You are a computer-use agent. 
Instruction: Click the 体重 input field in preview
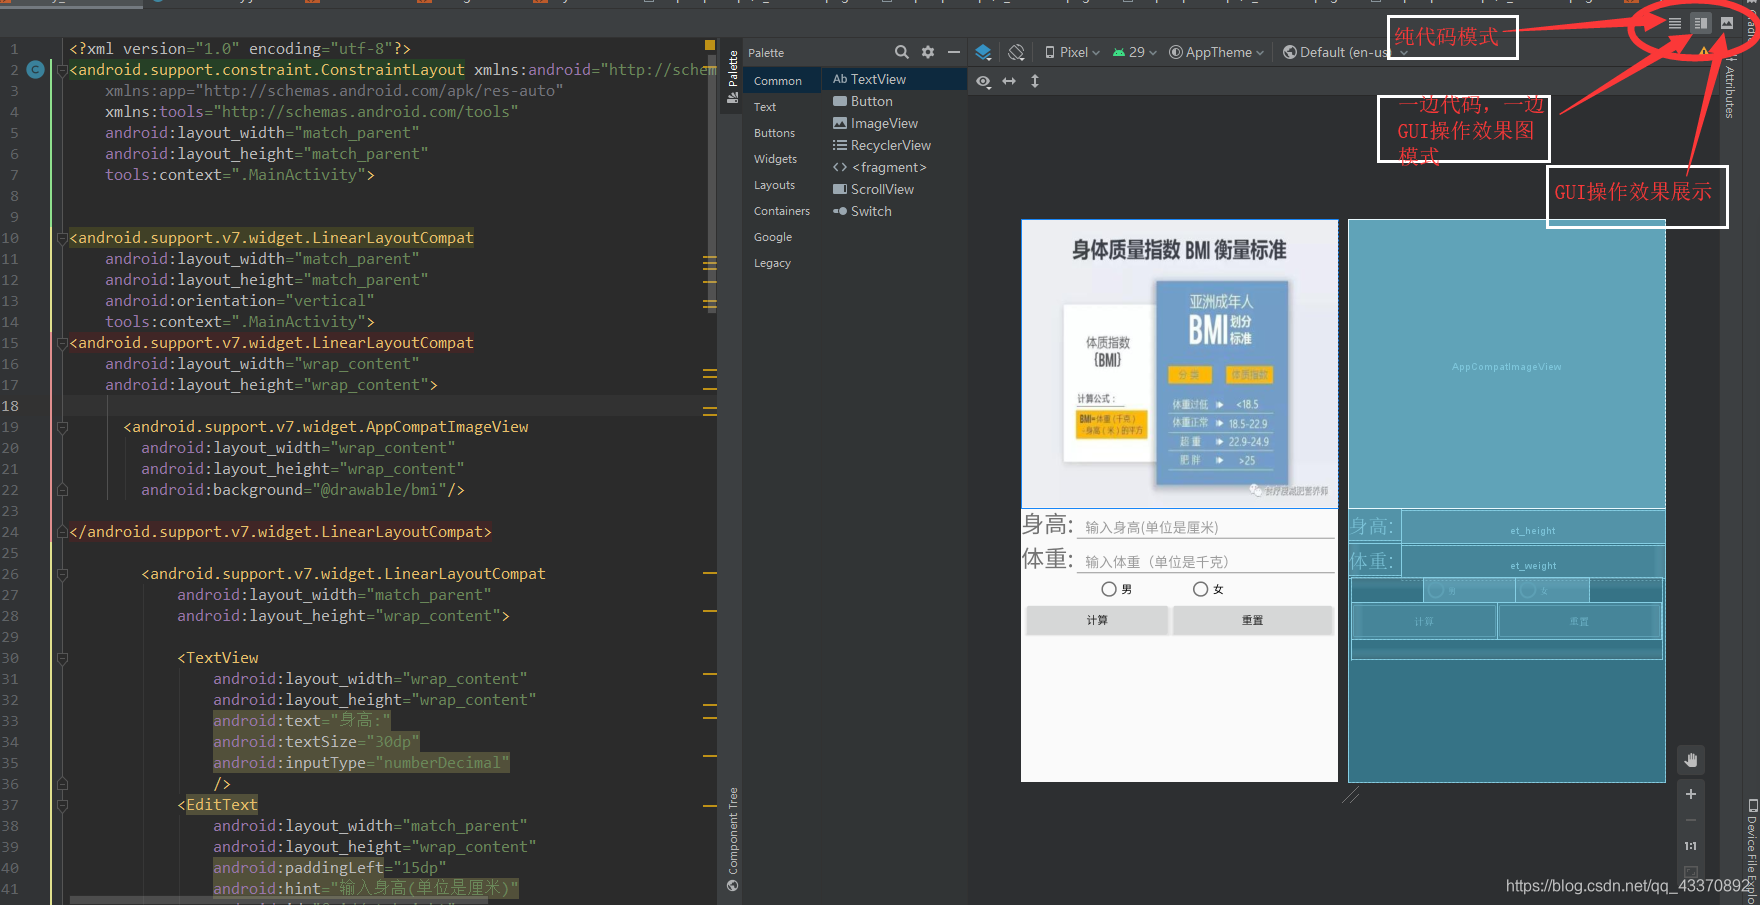point(1206,561)
